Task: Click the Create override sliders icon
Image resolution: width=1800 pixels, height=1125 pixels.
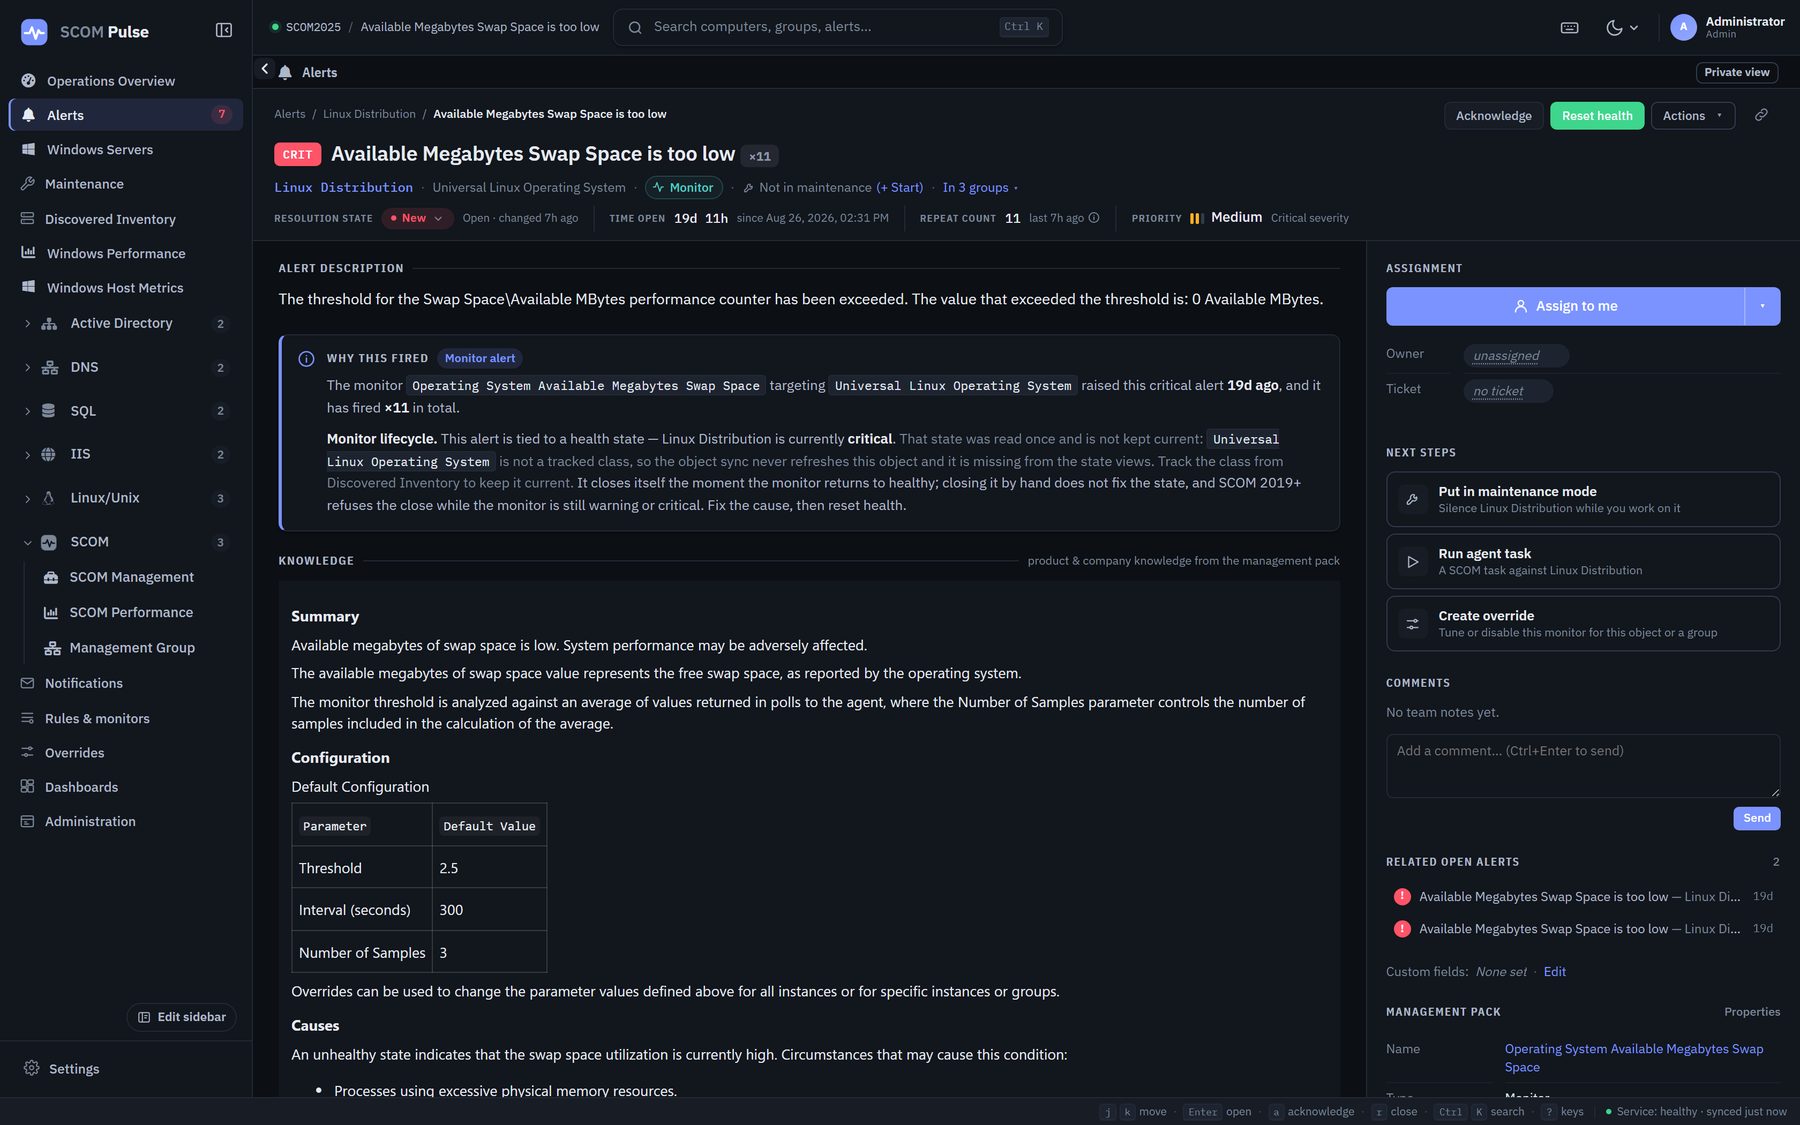Action: [x=1412, y=624]
